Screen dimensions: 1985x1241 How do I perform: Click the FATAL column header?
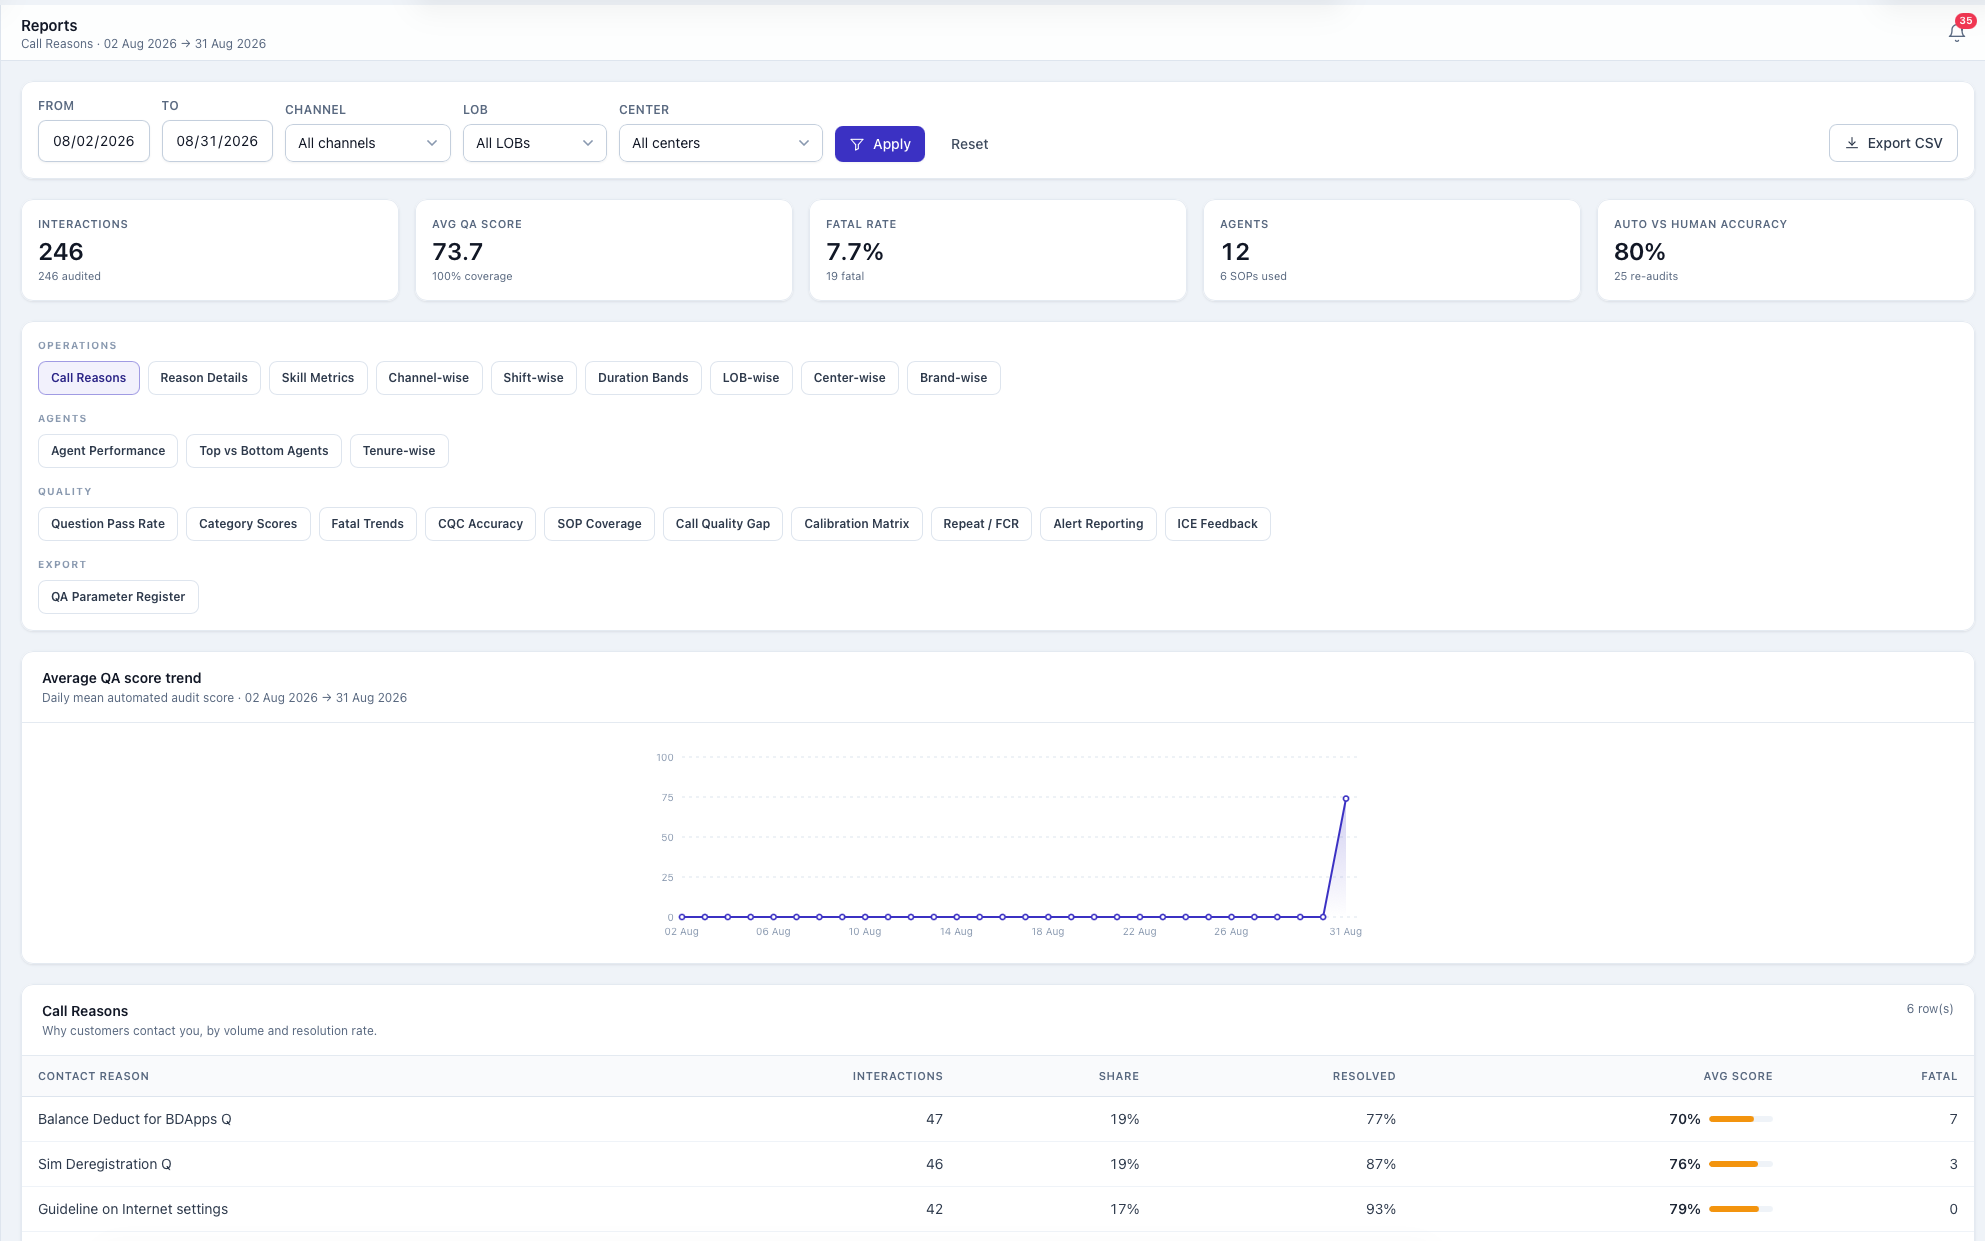(1939, 1076)
